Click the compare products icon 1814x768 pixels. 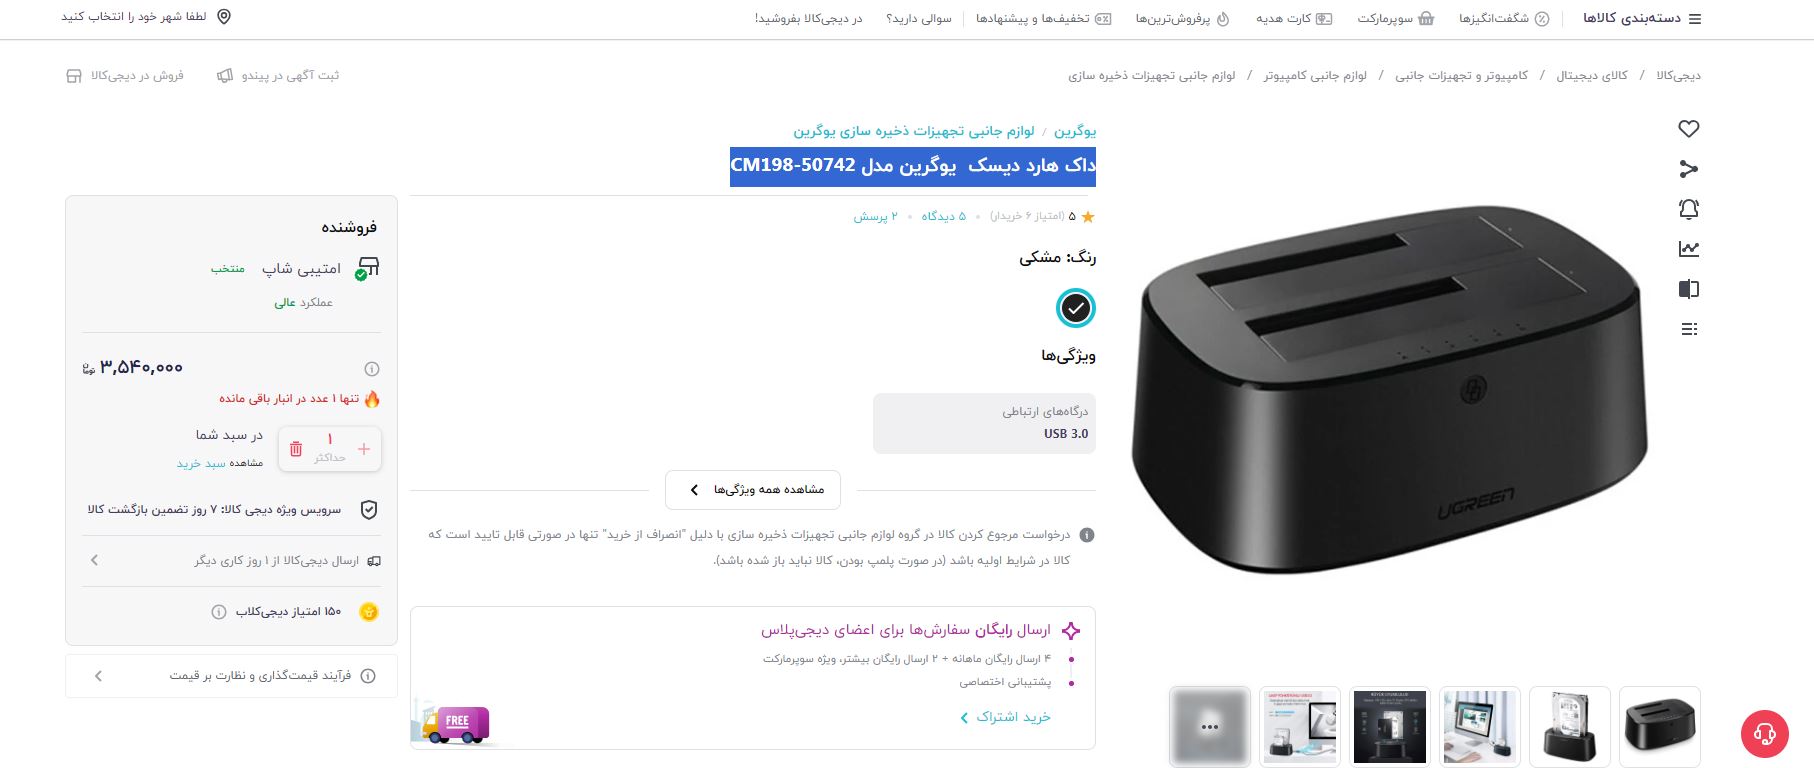[1689, 289]
